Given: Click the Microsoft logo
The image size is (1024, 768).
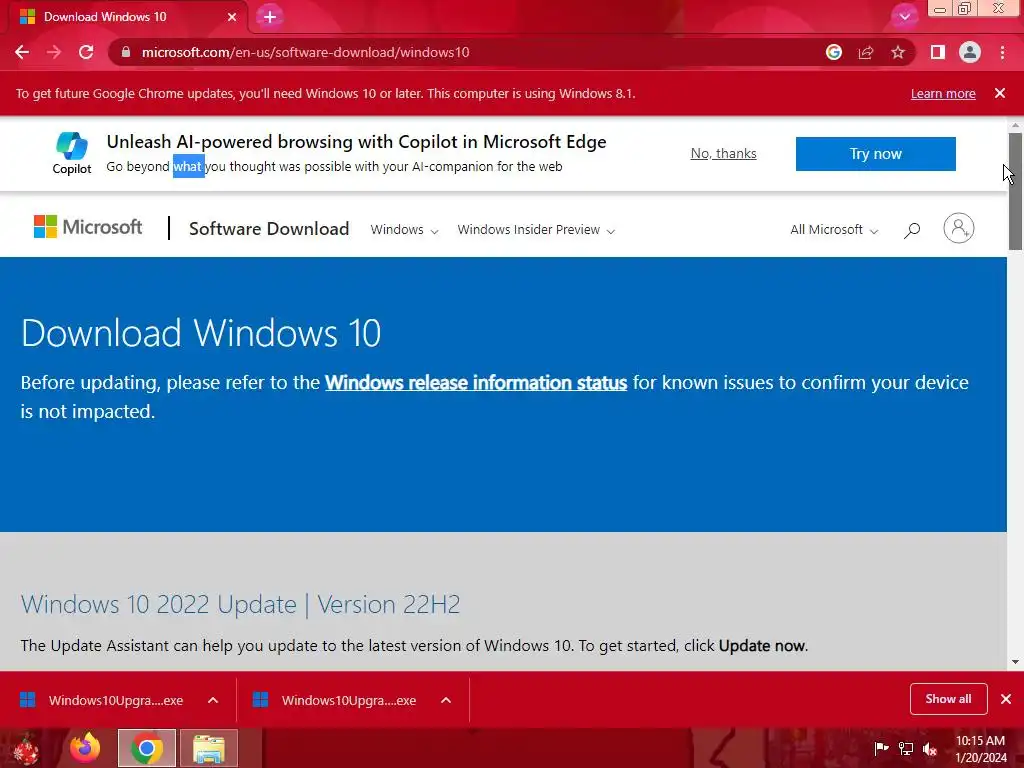Looking at the screenshot, I should pos(88,227).
